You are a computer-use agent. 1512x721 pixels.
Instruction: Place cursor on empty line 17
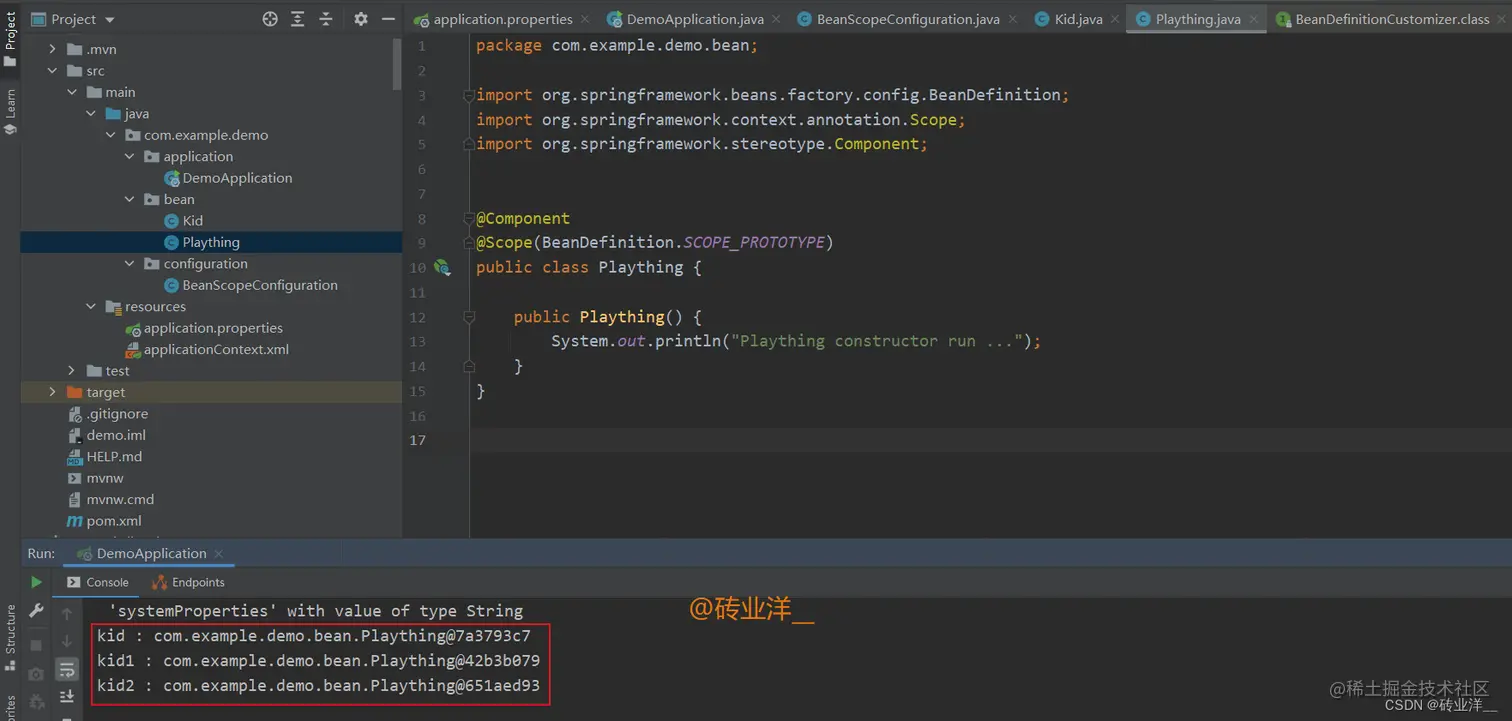click(x=990, y=440)
